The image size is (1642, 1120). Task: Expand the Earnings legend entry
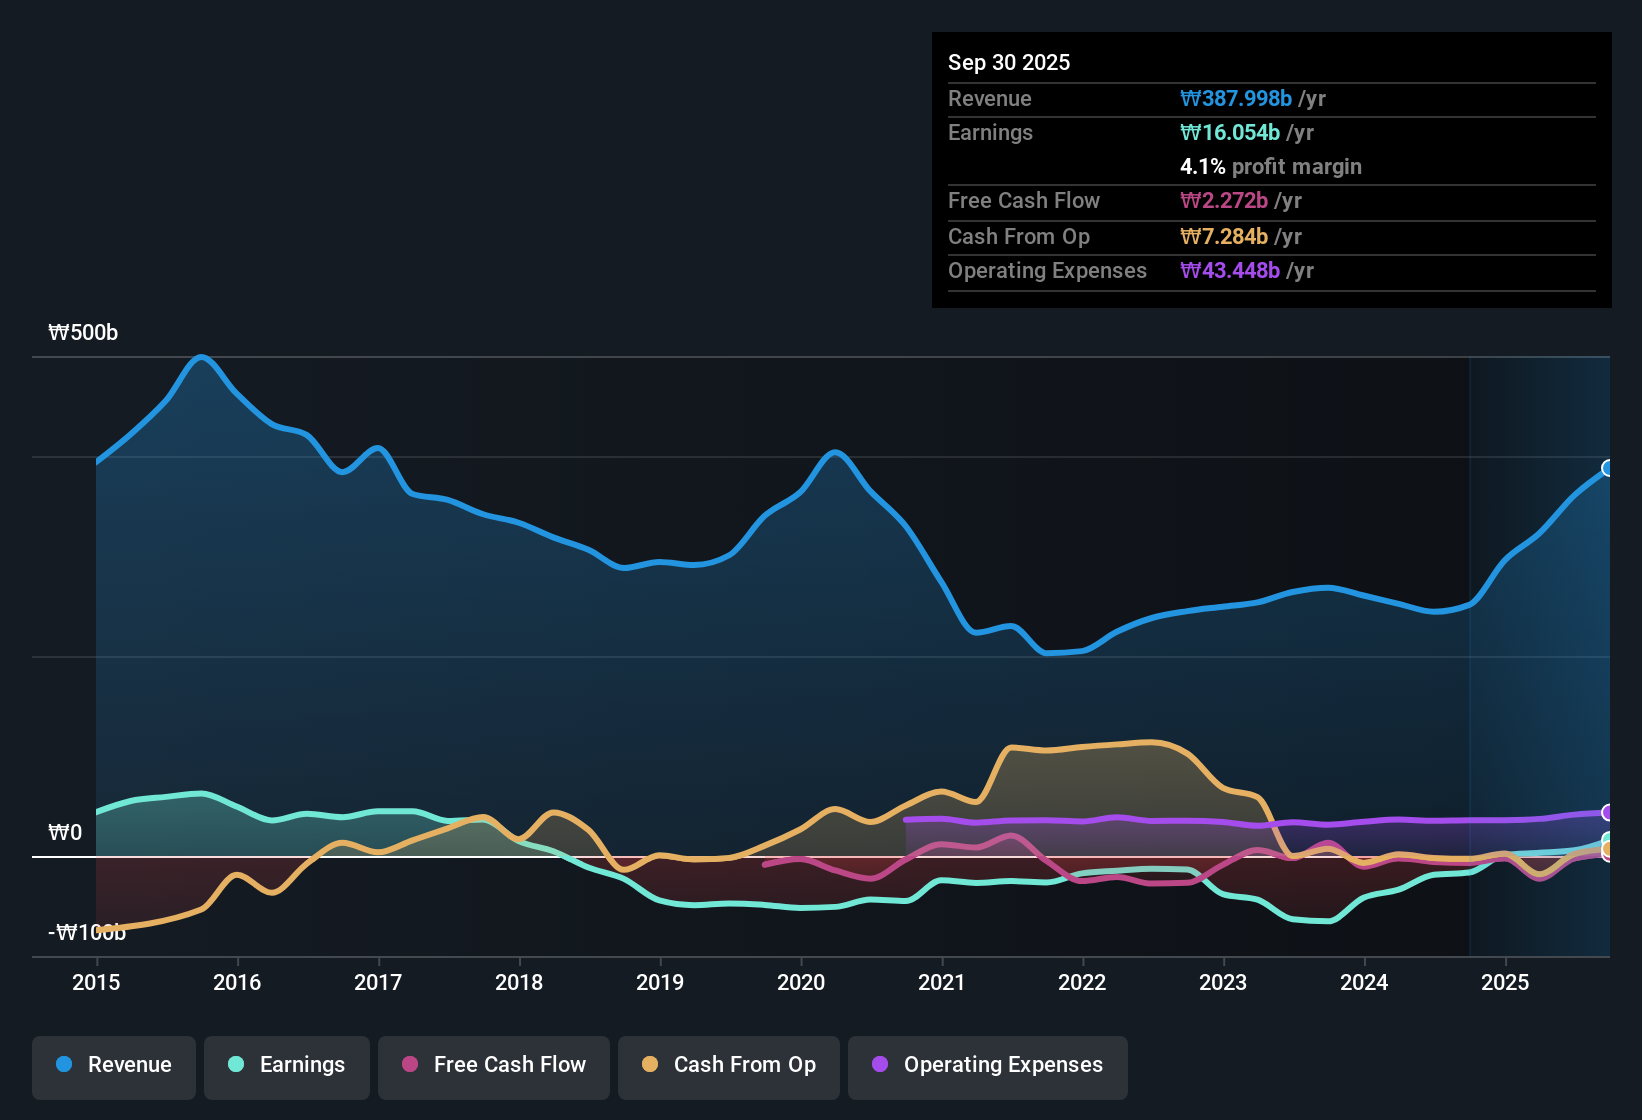click(x=286, y=1065)
